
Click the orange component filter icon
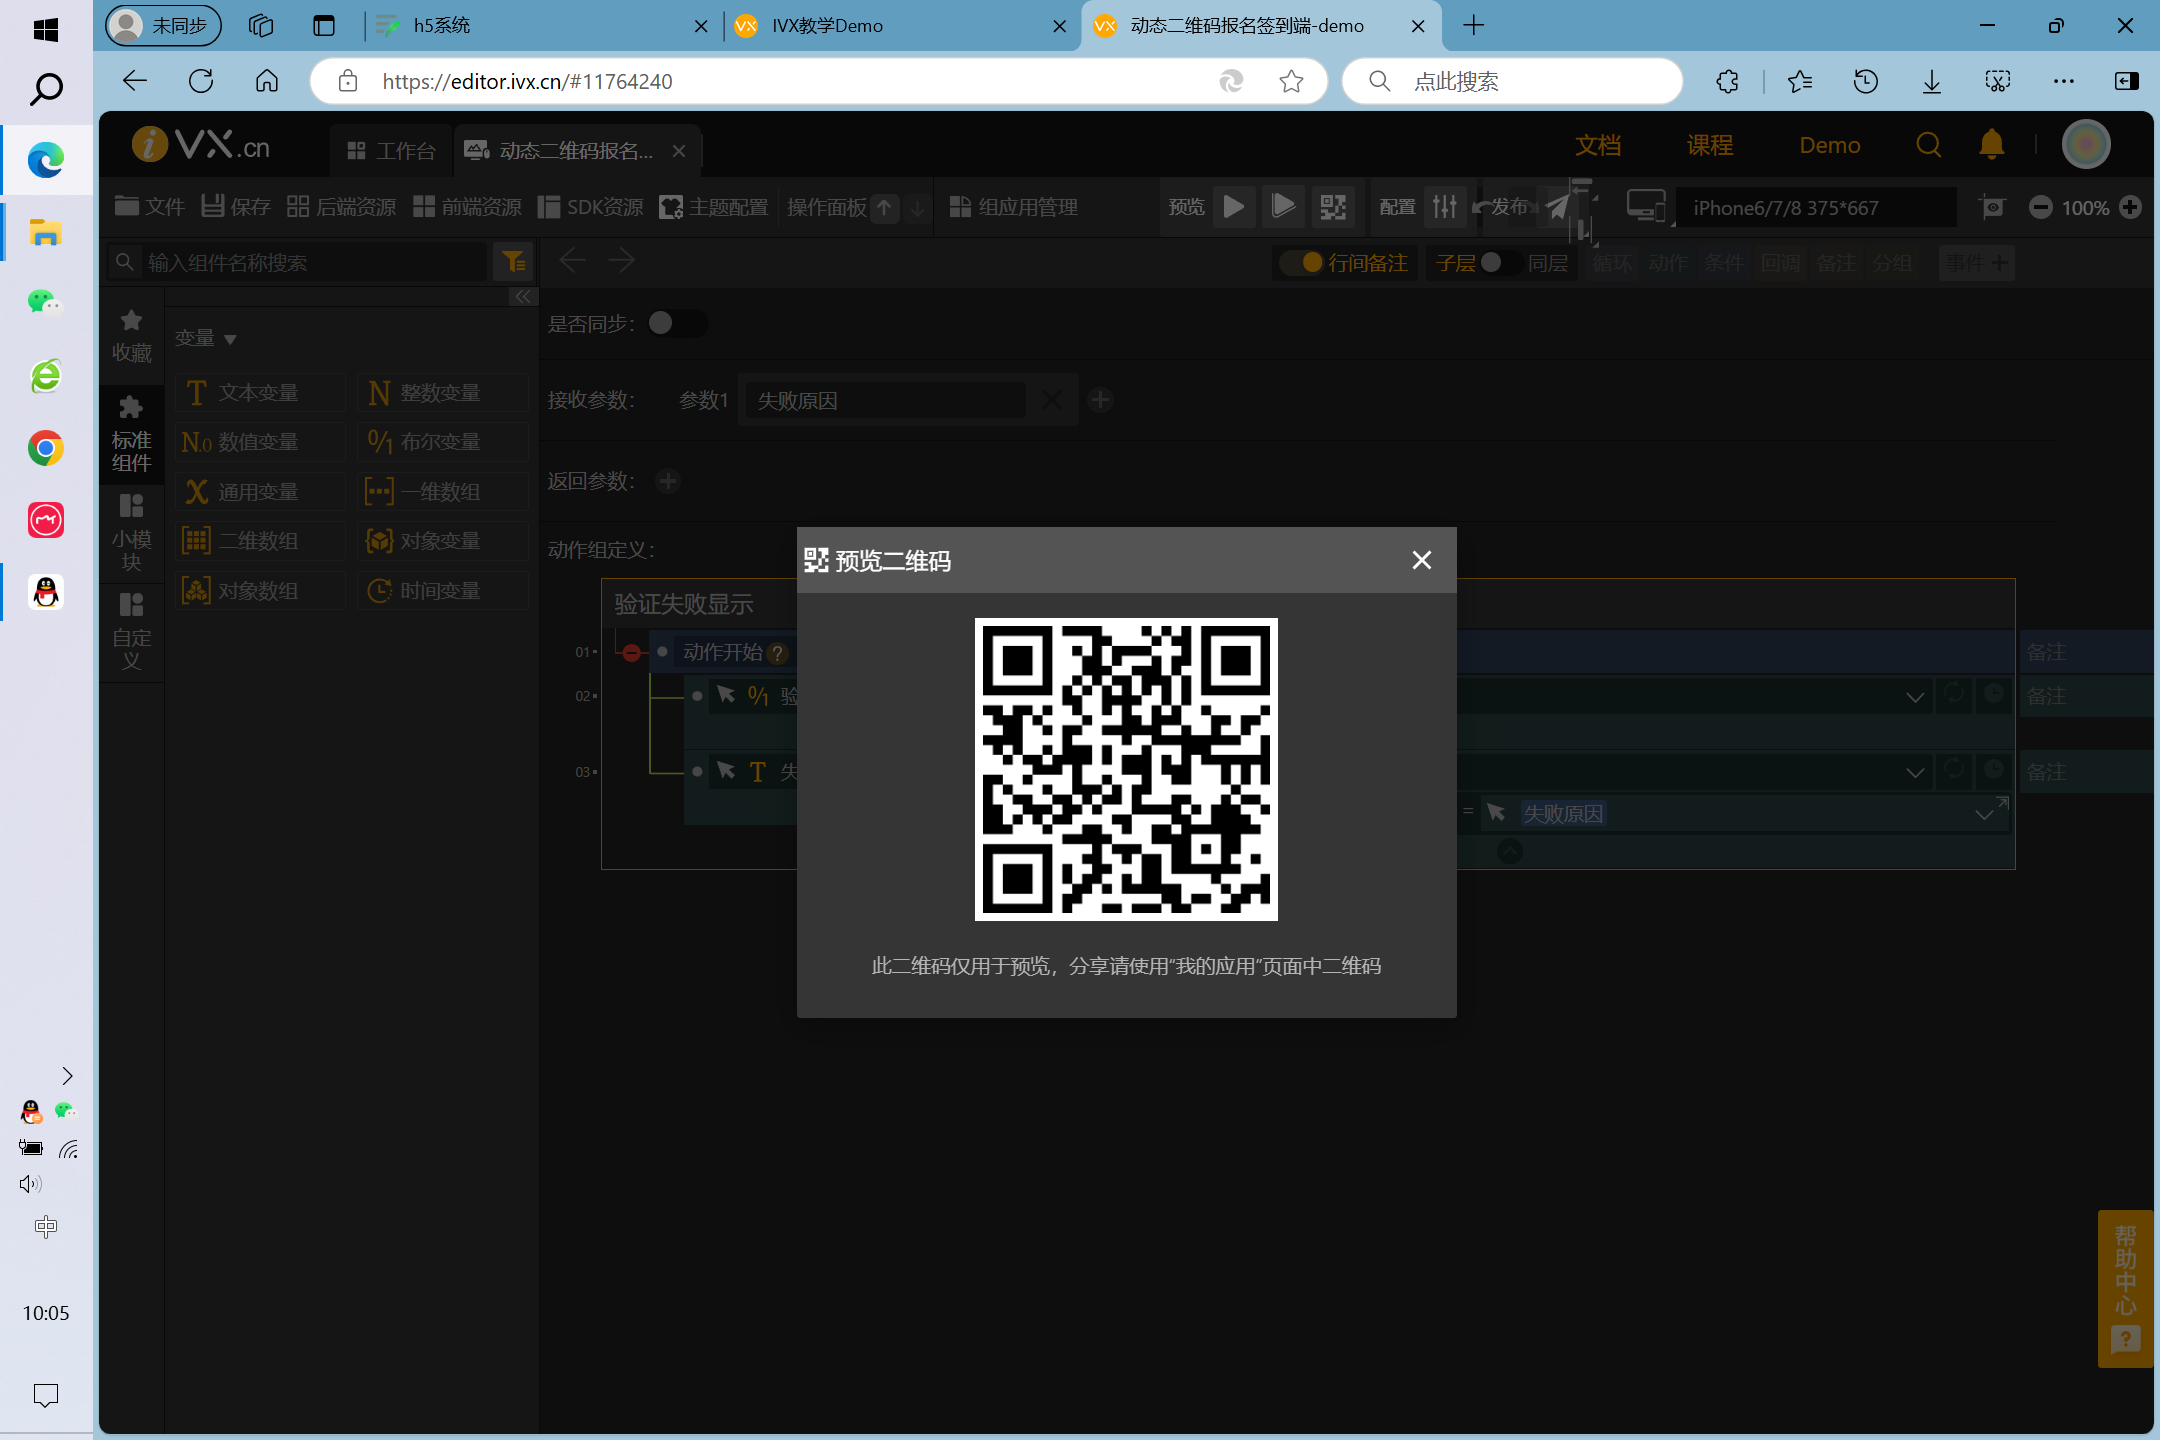tap(514, 262)
